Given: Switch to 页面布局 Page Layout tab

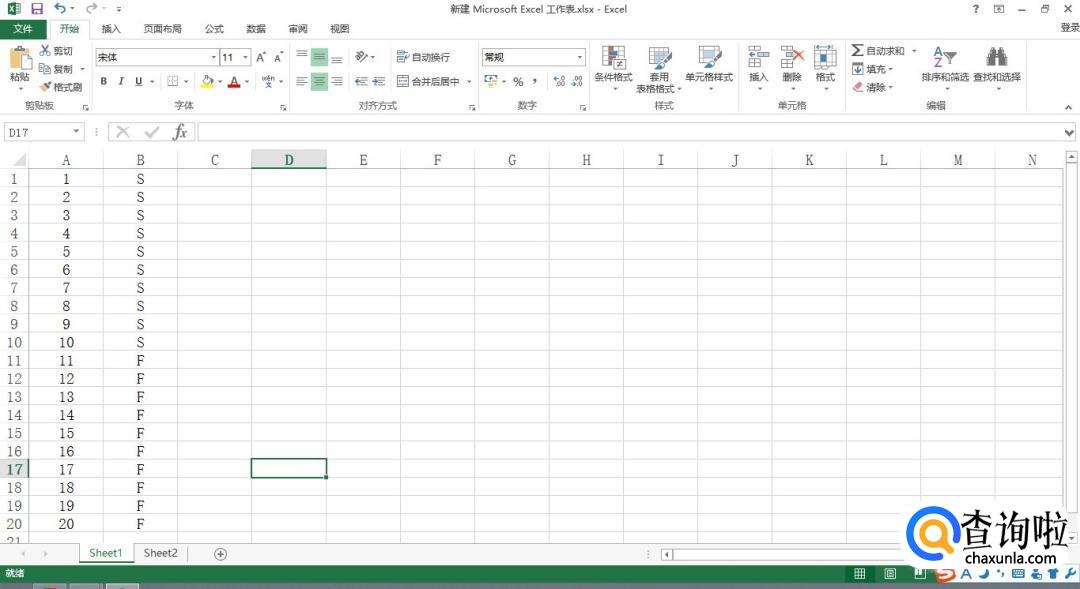Looking at the screenshot, I should (x=163, y=29).
